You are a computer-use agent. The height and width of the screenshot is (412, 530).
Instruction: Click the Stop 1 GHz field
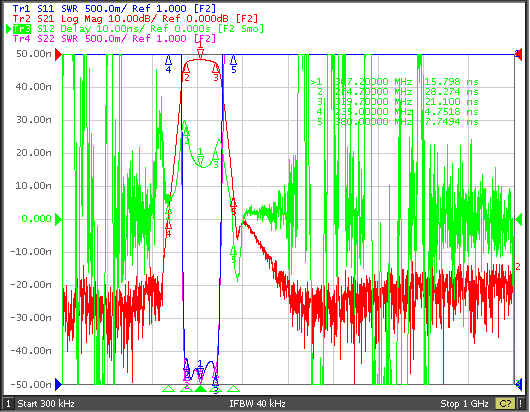[464, 404]
